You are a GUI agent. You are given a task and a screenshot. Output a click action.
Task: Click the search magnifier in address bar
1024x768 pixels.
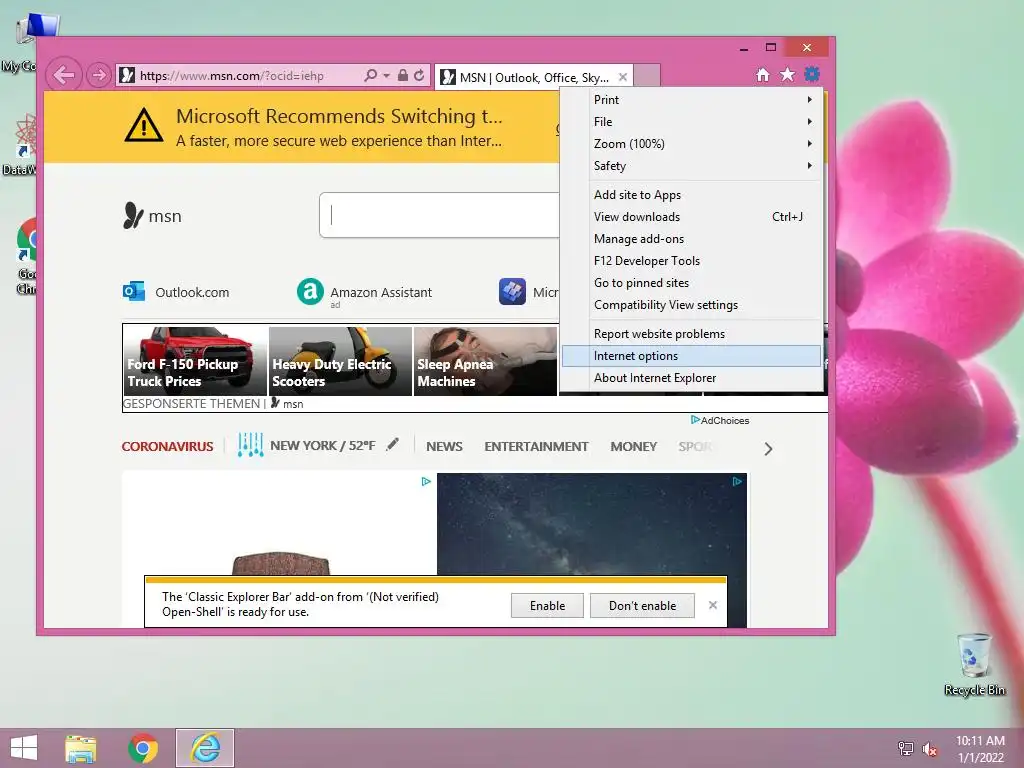(x=370, y=75)
